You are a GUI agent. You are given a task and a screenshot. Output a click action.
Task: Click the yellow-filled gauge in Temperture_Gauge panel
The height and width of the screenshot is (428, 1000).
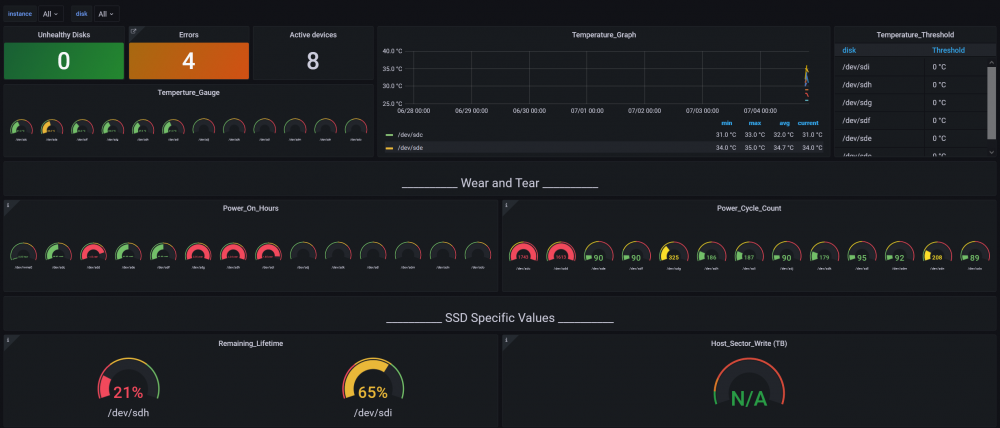coord(52,127)
